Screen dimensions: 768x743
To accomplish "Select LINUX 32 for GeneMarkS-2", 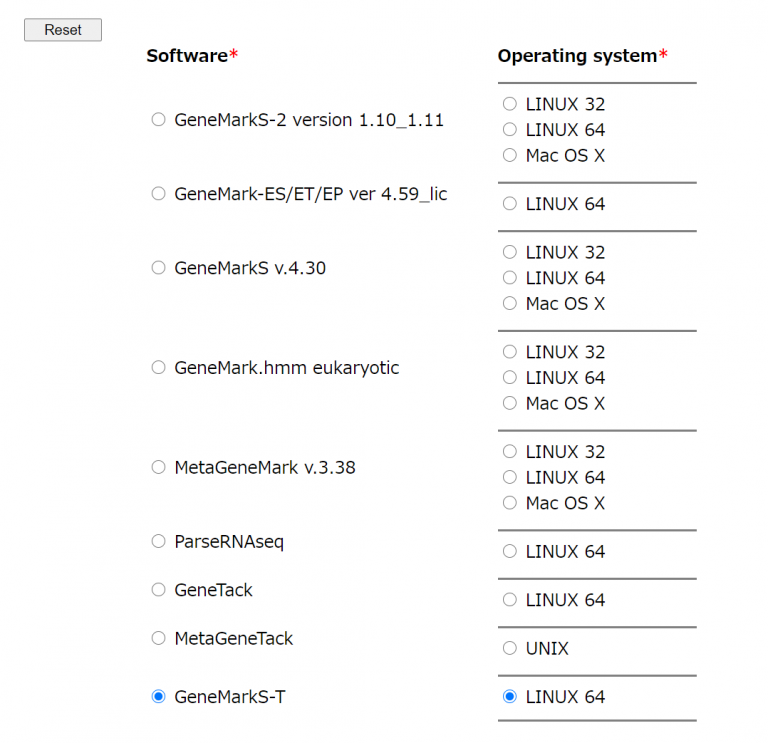I will 510,104.
